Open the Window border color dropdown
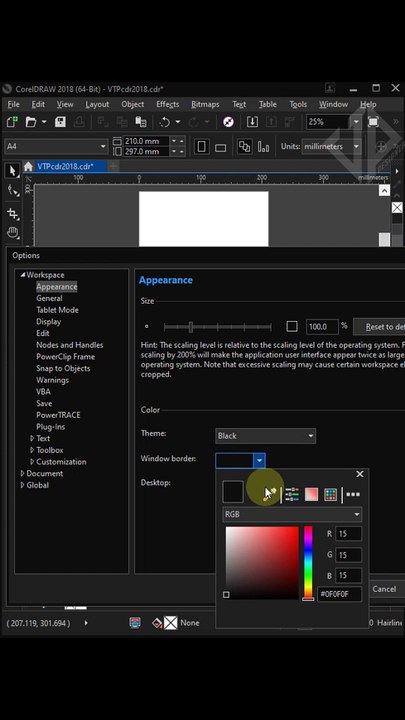The height and width of the screenshot is (720, 405). click(259, 460)
